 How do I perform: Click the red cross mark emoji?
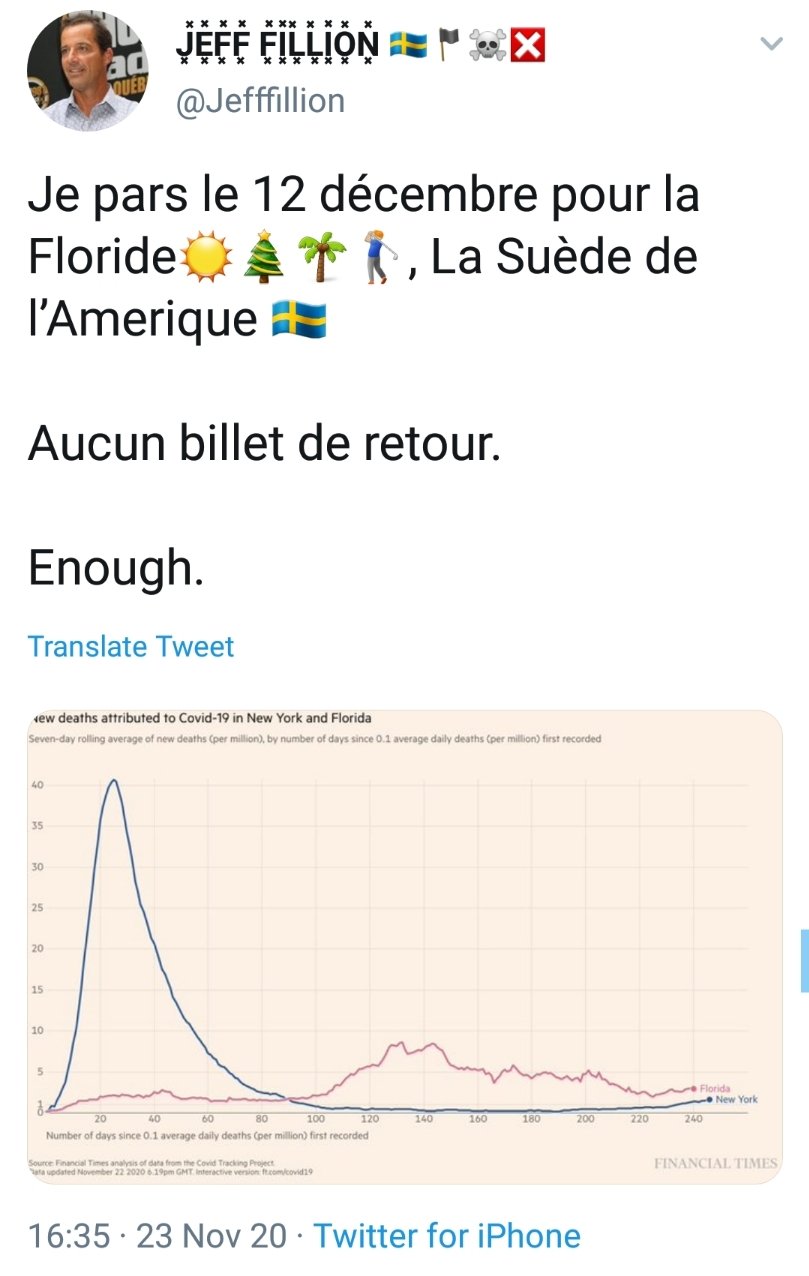tap(528, 44)
